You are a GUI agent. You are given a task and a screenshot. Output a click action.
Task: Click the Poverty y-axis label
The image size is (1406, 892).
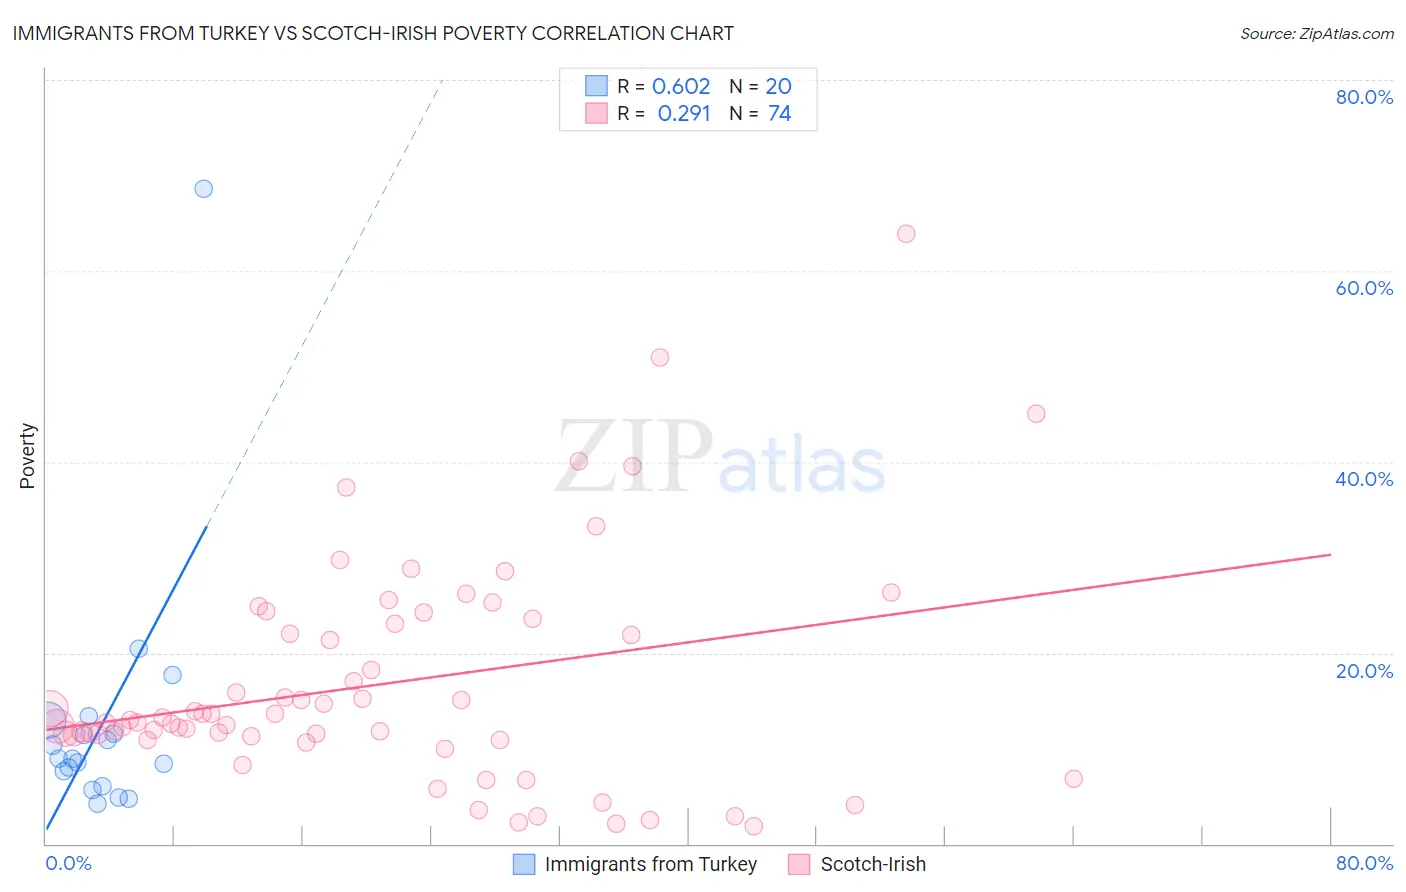click(27, 456)
